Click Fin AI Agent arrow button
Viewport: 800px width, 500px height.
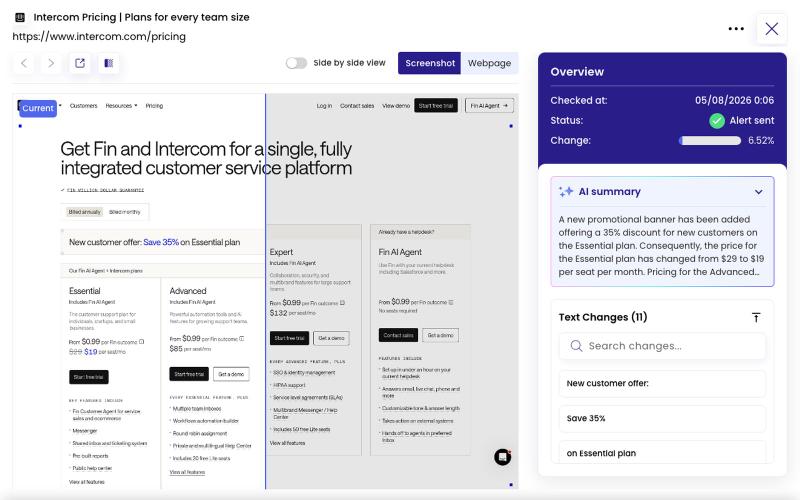pyautogui.click(x=489, y=106)
